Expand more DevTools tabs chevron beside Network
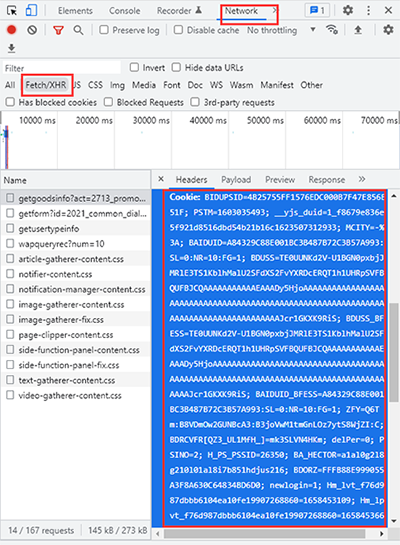400x545 pixels. point(275,11)
